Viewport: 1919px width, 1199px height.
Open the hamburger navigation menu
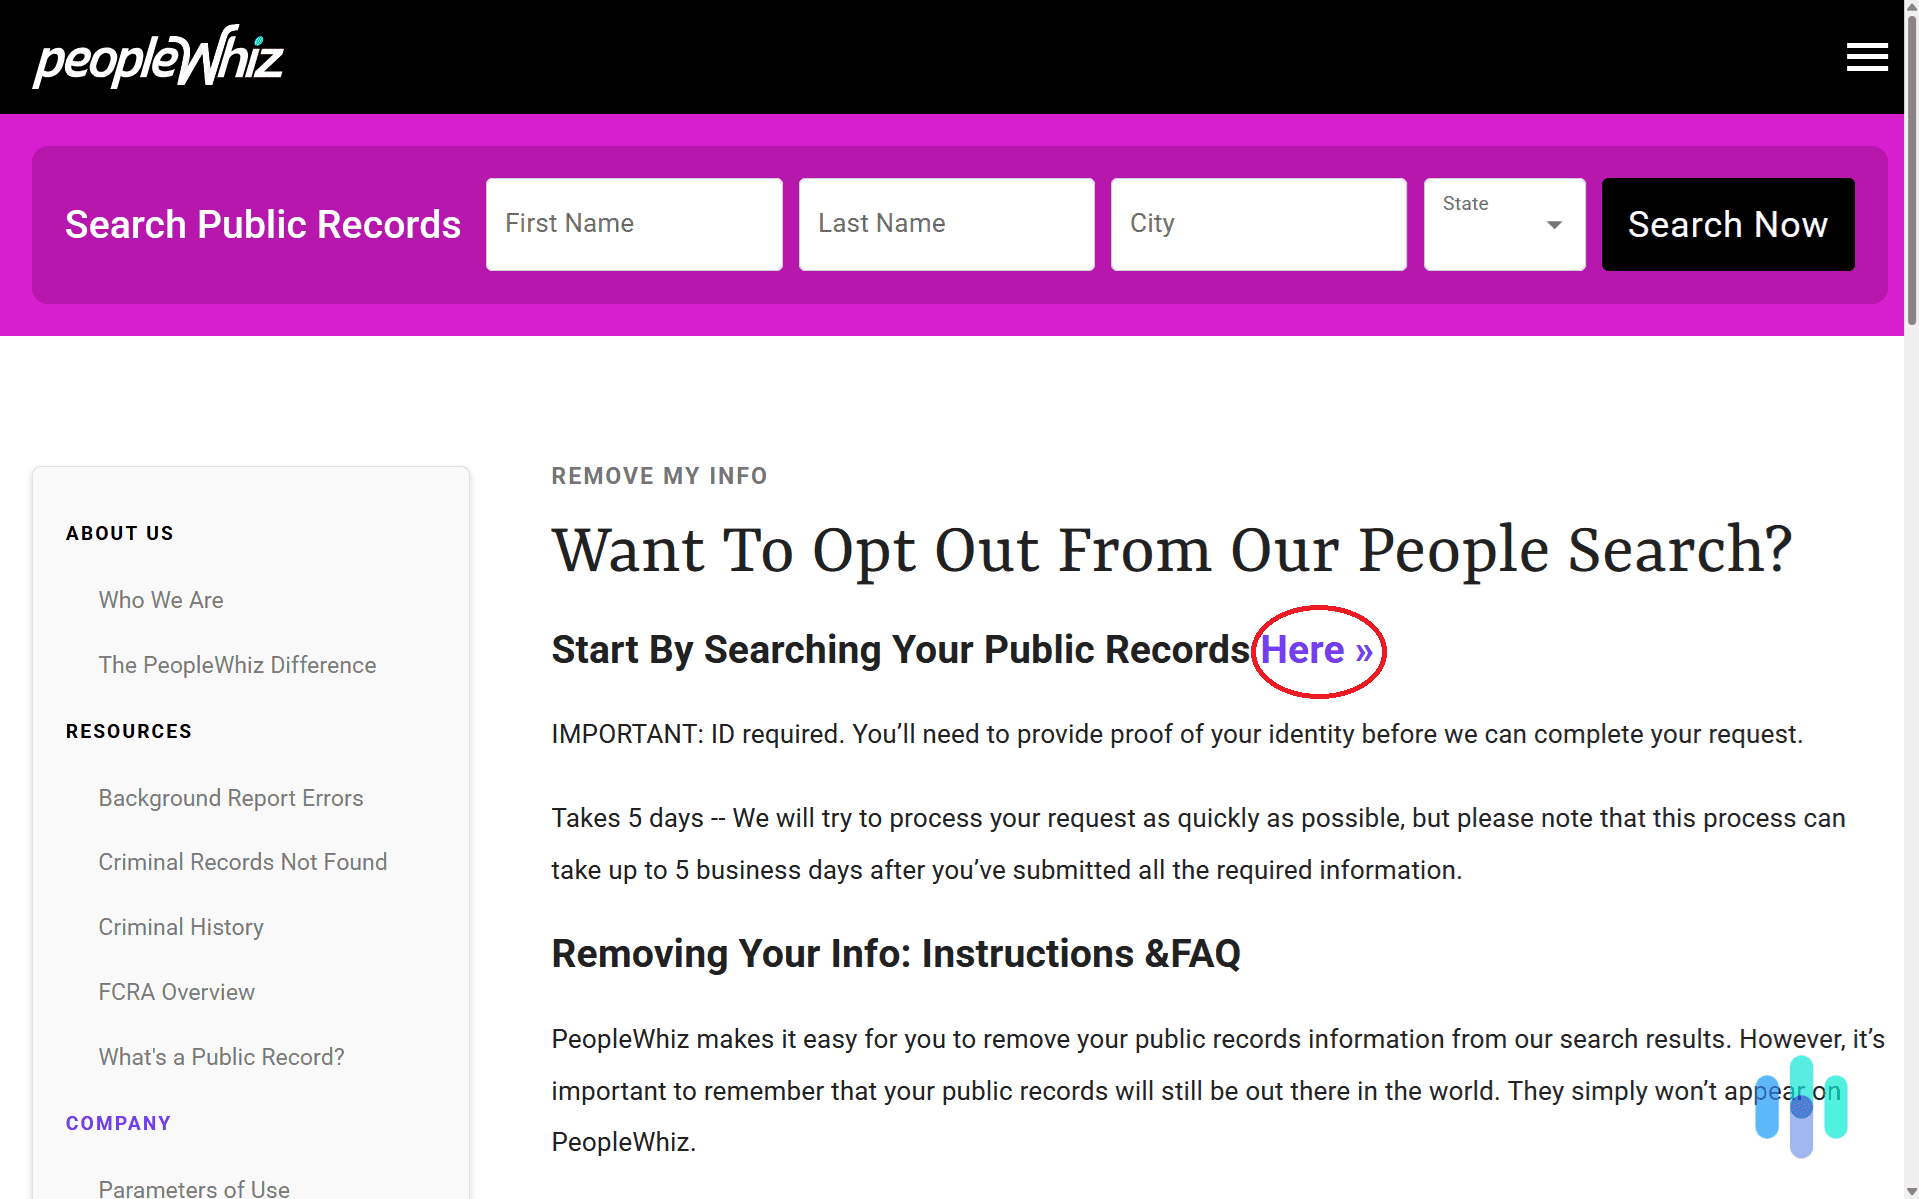(1866, 57)
